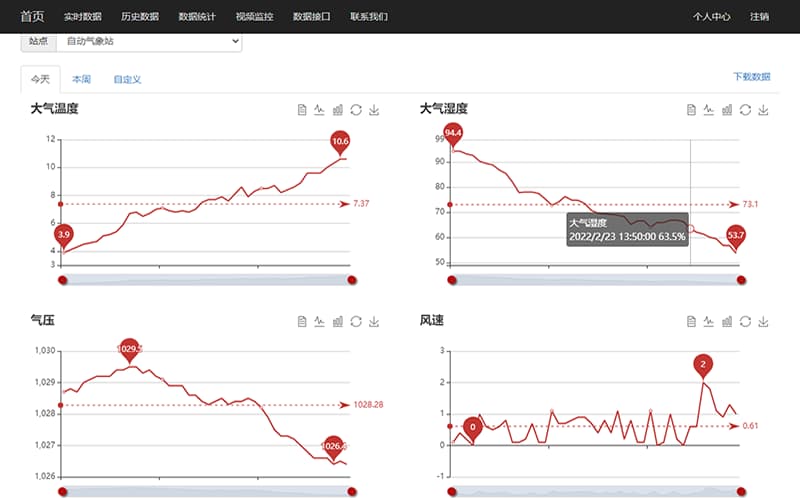Switch 大气温度 chart to line view
Image resolution: width=800 pixels, height=500 pixels.
[319, 110]
